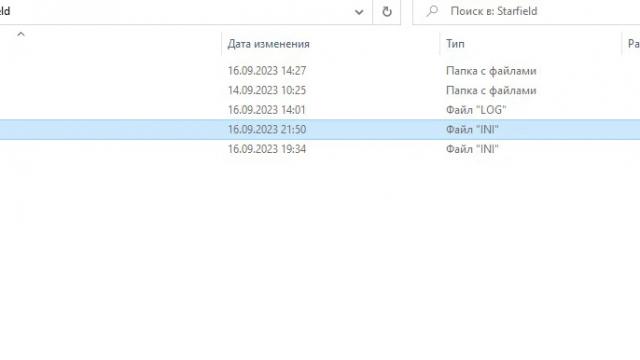The width and height of the screenshot is (640, 360).
Task: Click 'Файл "INI"' in the 21:50 row
Action: [x=472, y=129]
